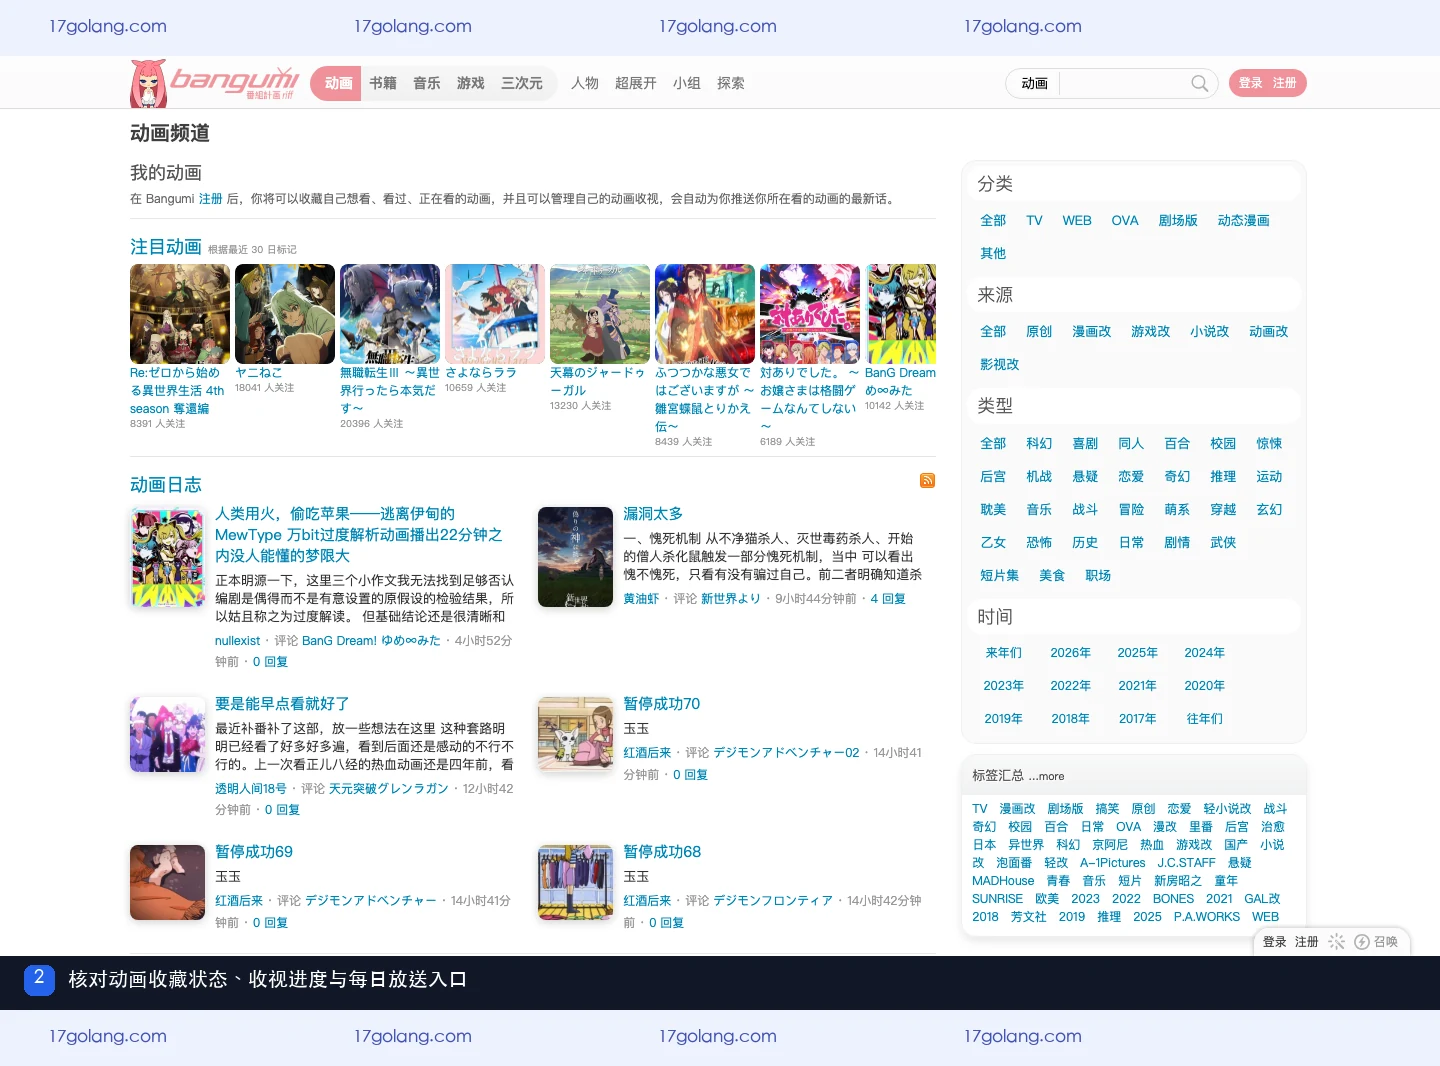Open the 人物 menu item
The width and height of the screenshot is (1440, 1066).
point(585,83)
